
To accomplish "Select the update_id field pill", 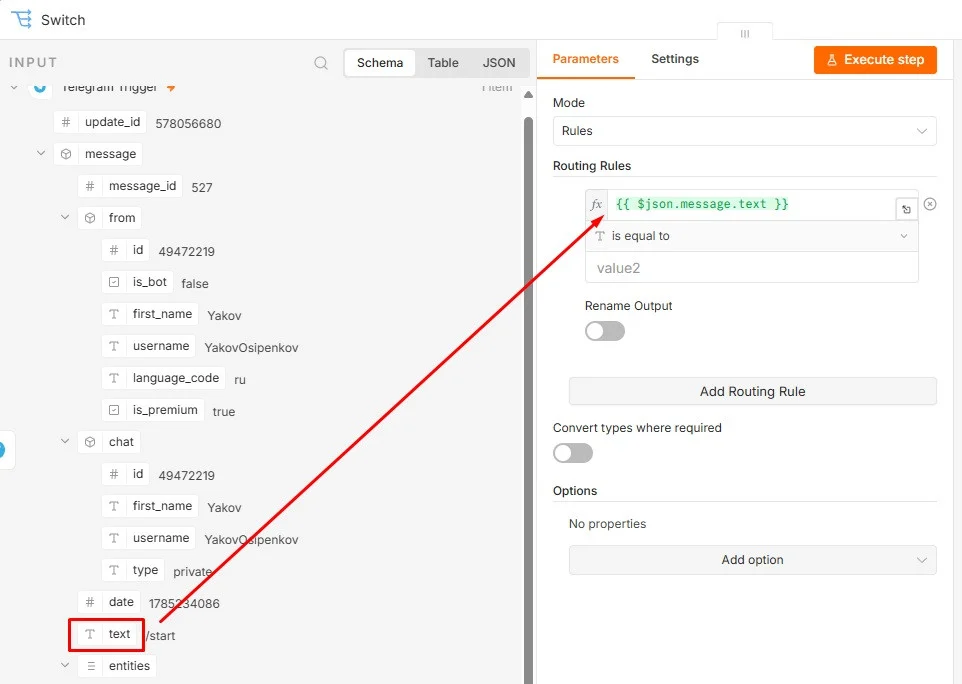I will pos(100,122).
